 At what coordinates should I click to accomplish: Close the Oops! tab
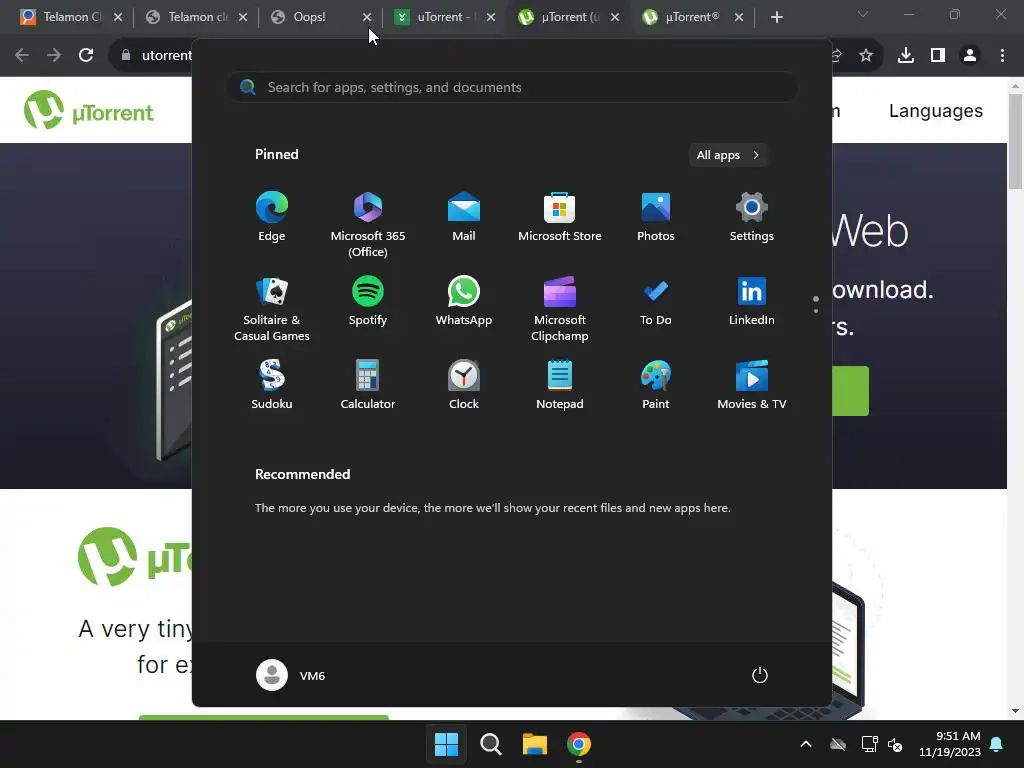[x=367, y=17]
